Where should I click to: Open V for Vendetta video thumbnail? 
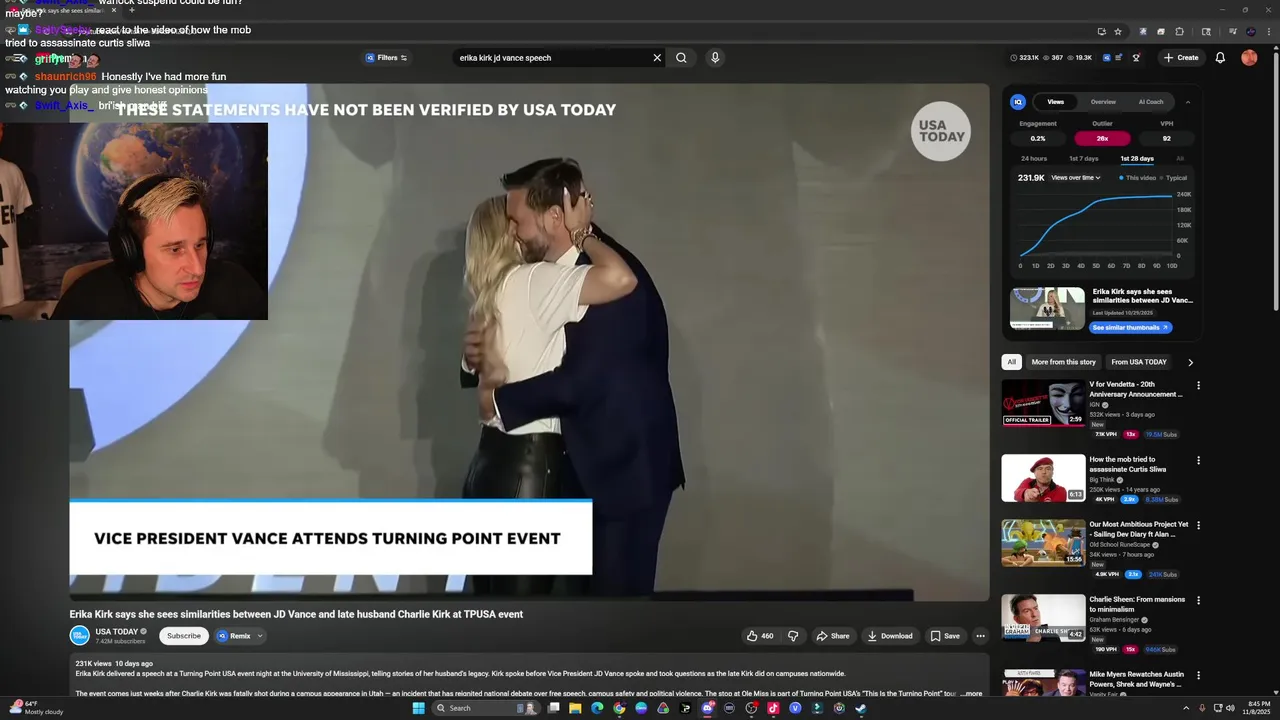pyautogui.click(x=1043, y=403)
